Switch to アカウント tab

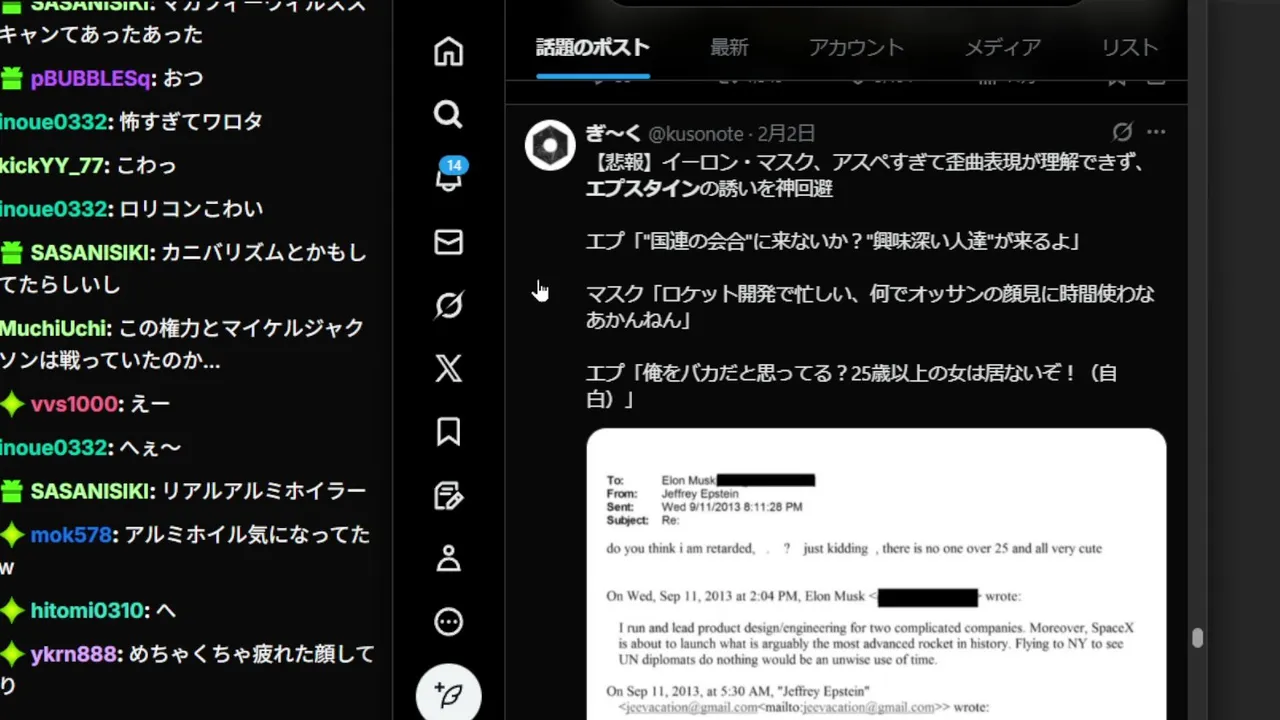pos(856,47)
